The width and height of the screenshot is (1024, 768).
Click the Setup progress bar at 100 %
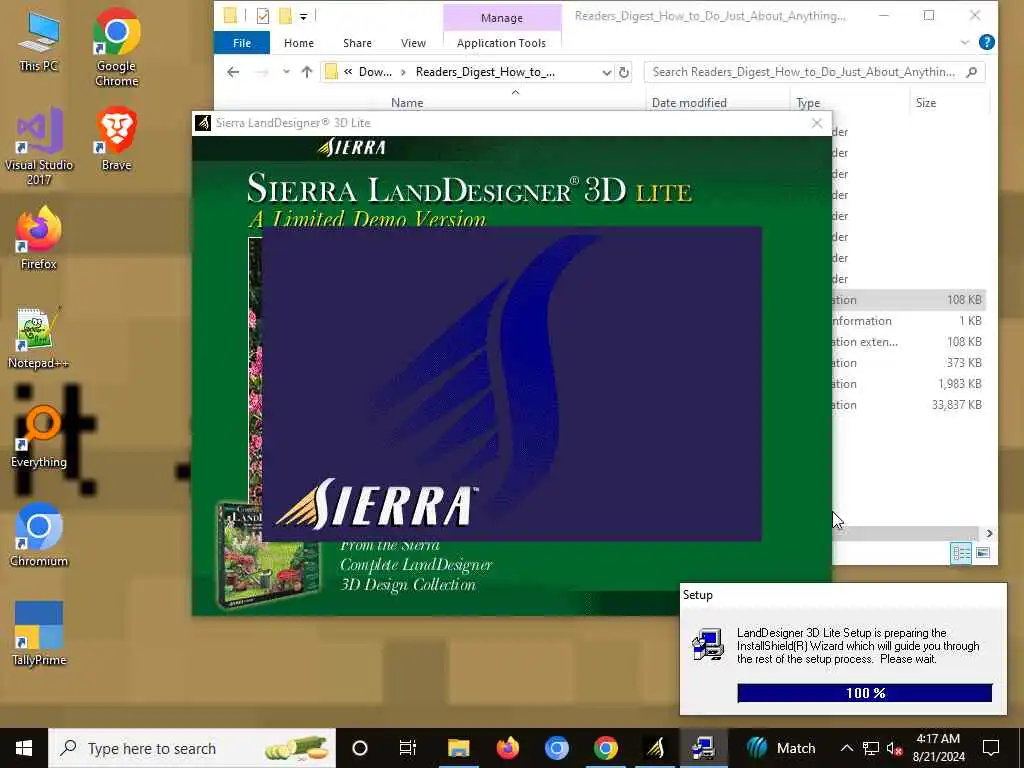click(x=865, y=693)
